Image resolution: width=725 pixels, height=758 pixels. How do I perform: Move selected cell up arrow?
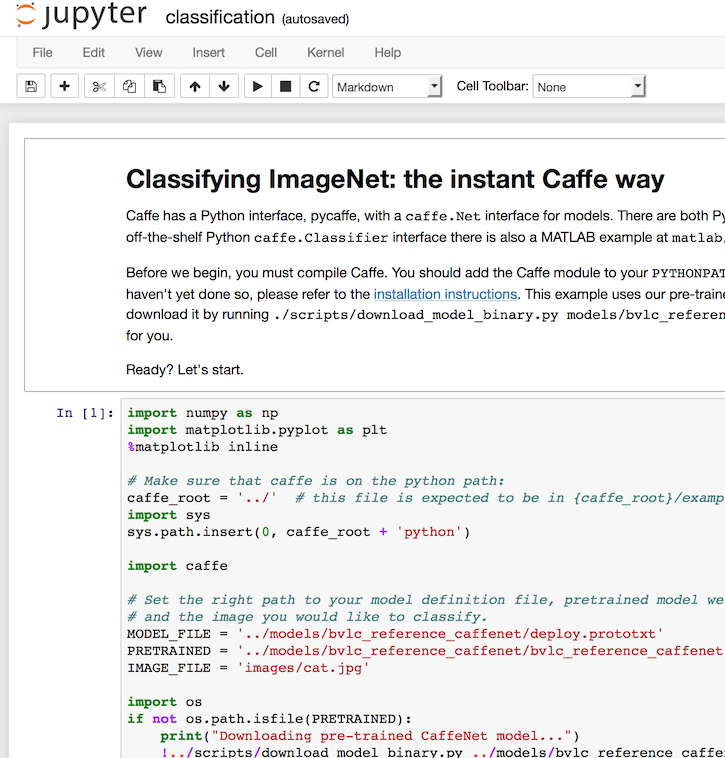[195, 87]
